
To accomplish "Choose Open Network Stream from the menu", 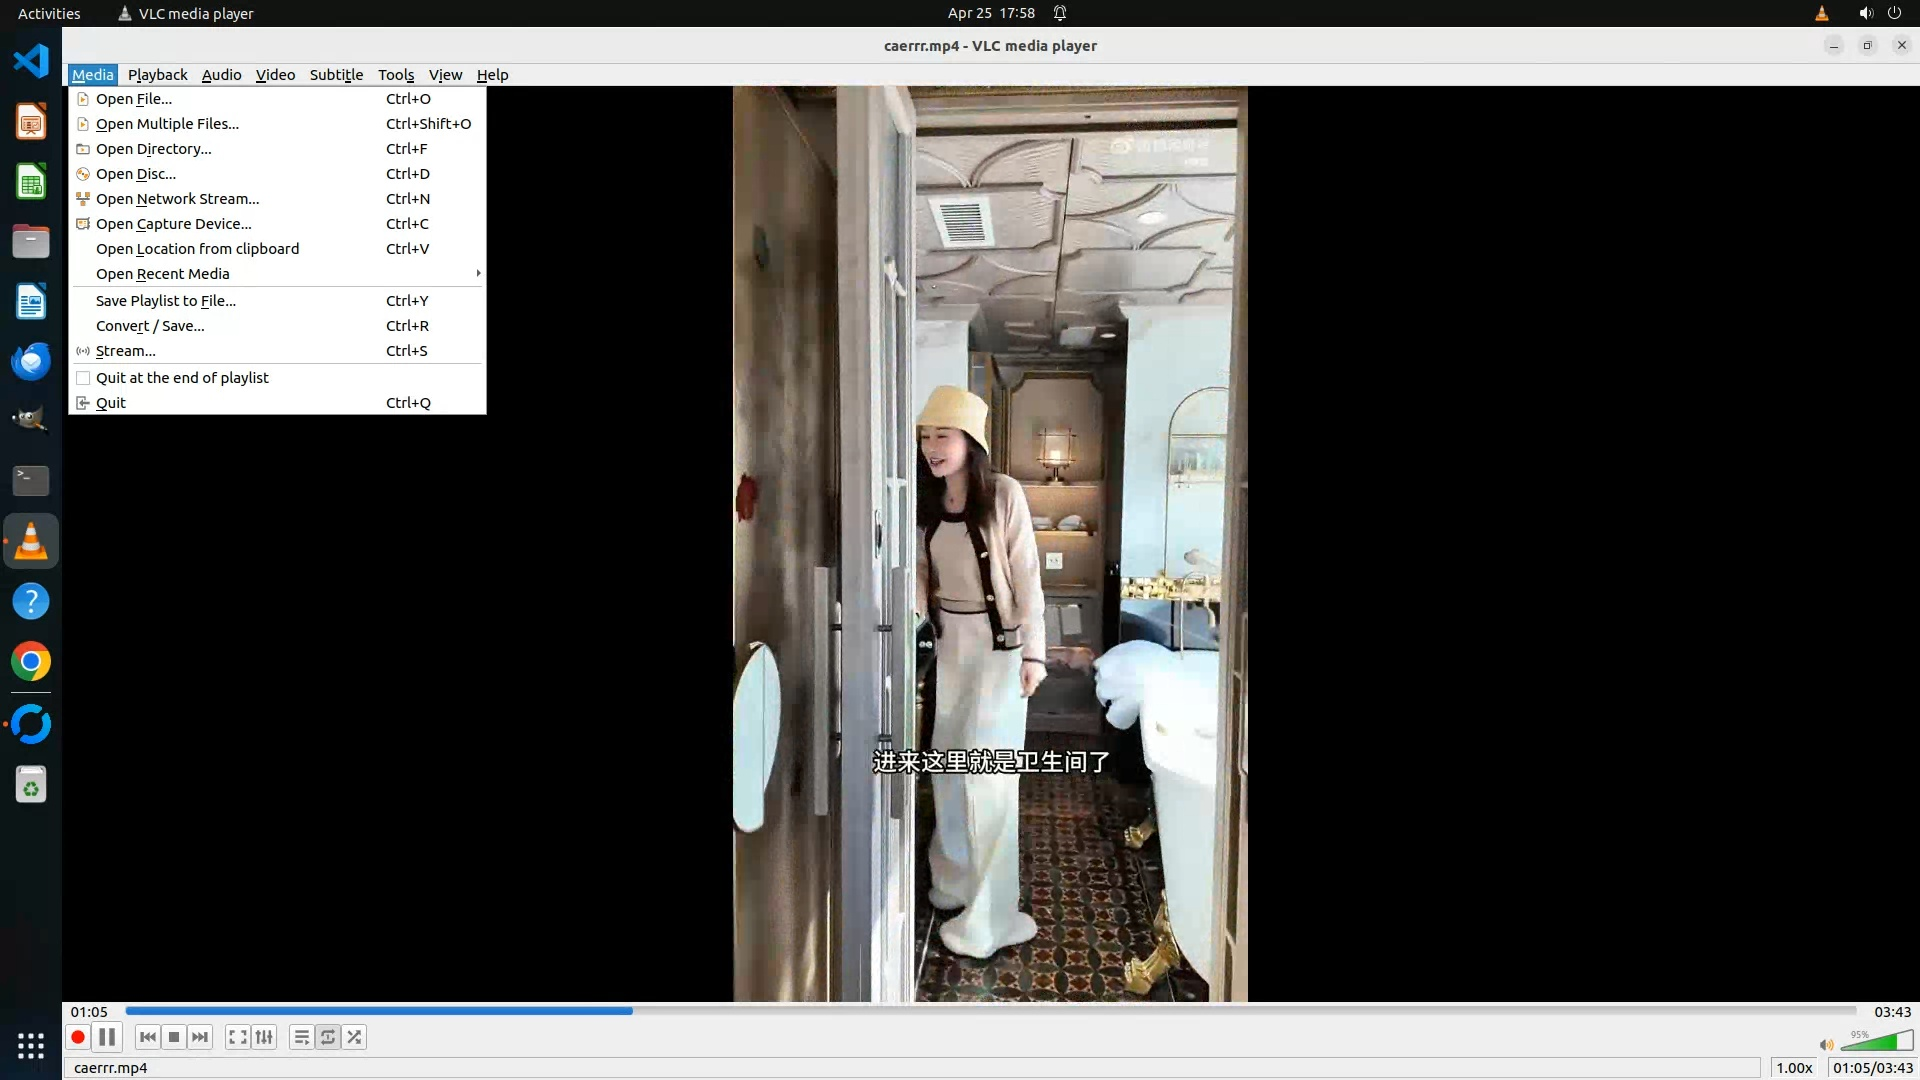I will point(177,199).
